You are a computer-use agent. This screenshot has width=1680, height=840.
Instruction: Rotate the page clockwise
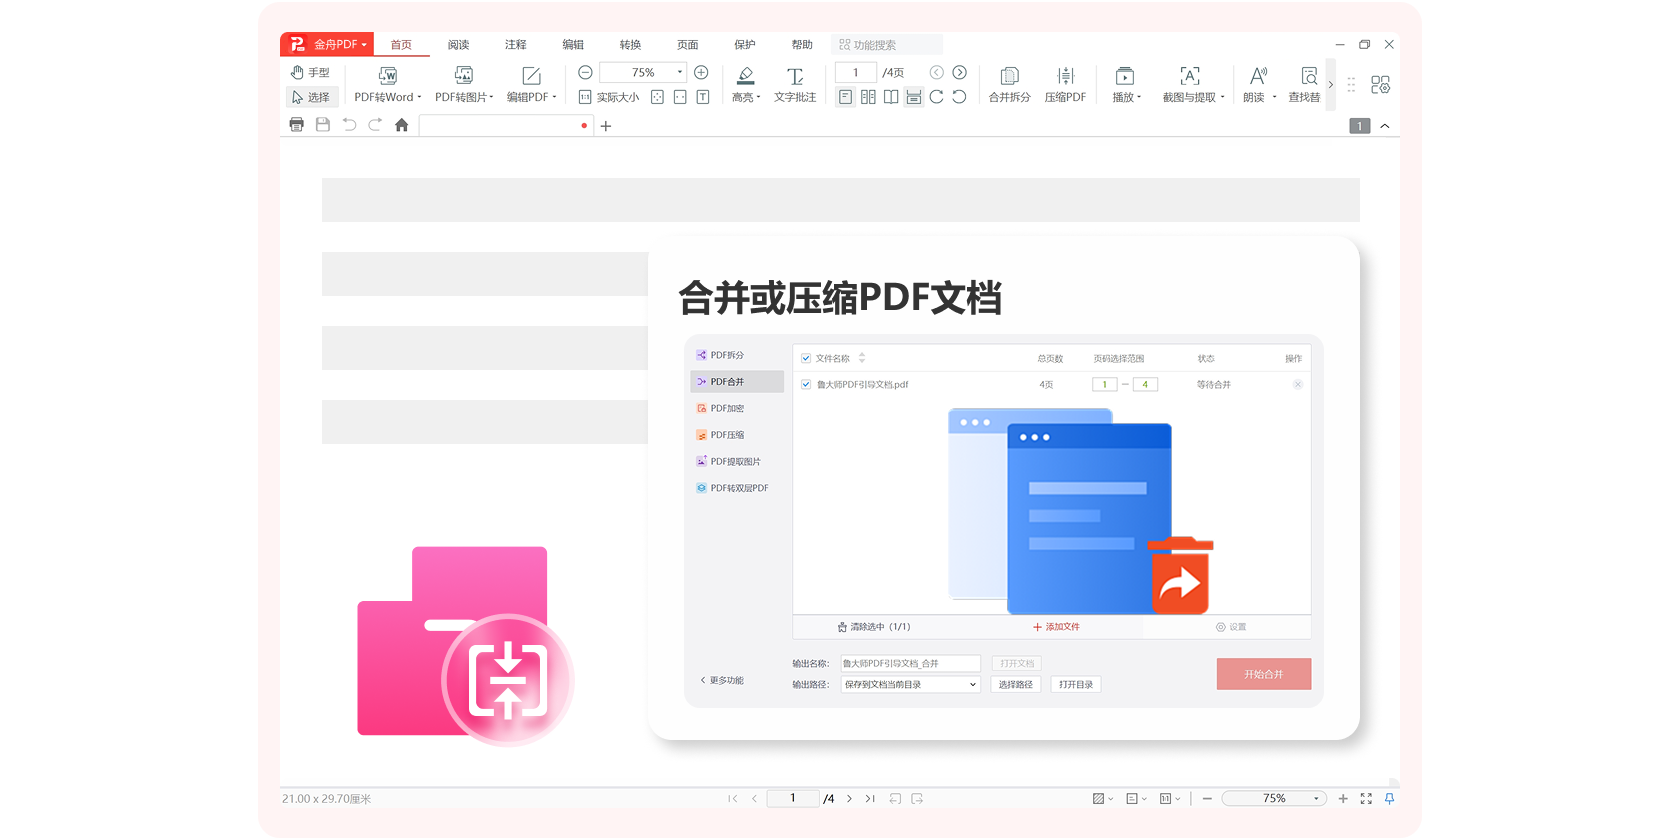click(936, 97)
